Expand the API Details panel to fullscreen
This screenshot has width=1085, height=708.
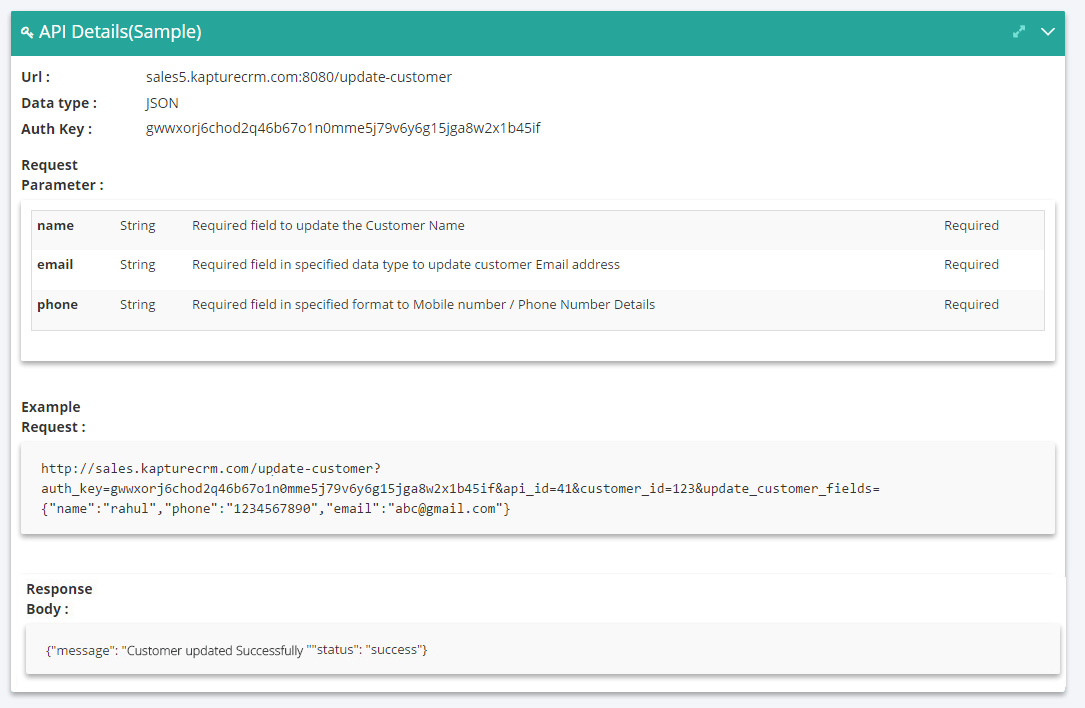[x=1019, y=32]
